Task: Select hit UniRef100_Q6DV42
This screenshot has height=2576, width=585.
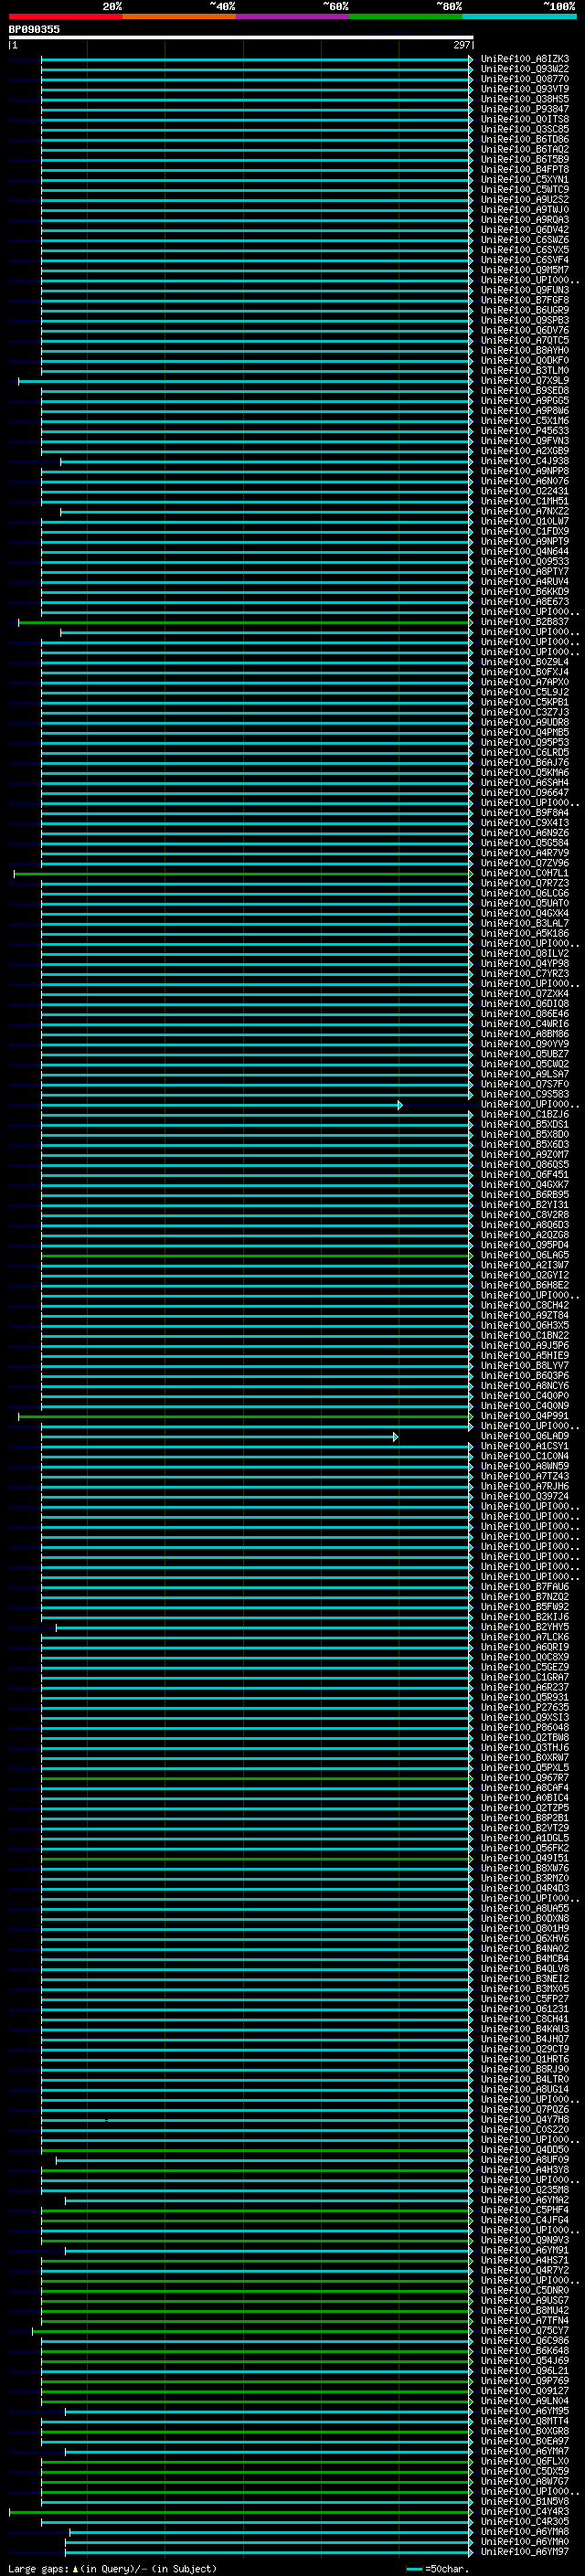Action: click(525, 230)
